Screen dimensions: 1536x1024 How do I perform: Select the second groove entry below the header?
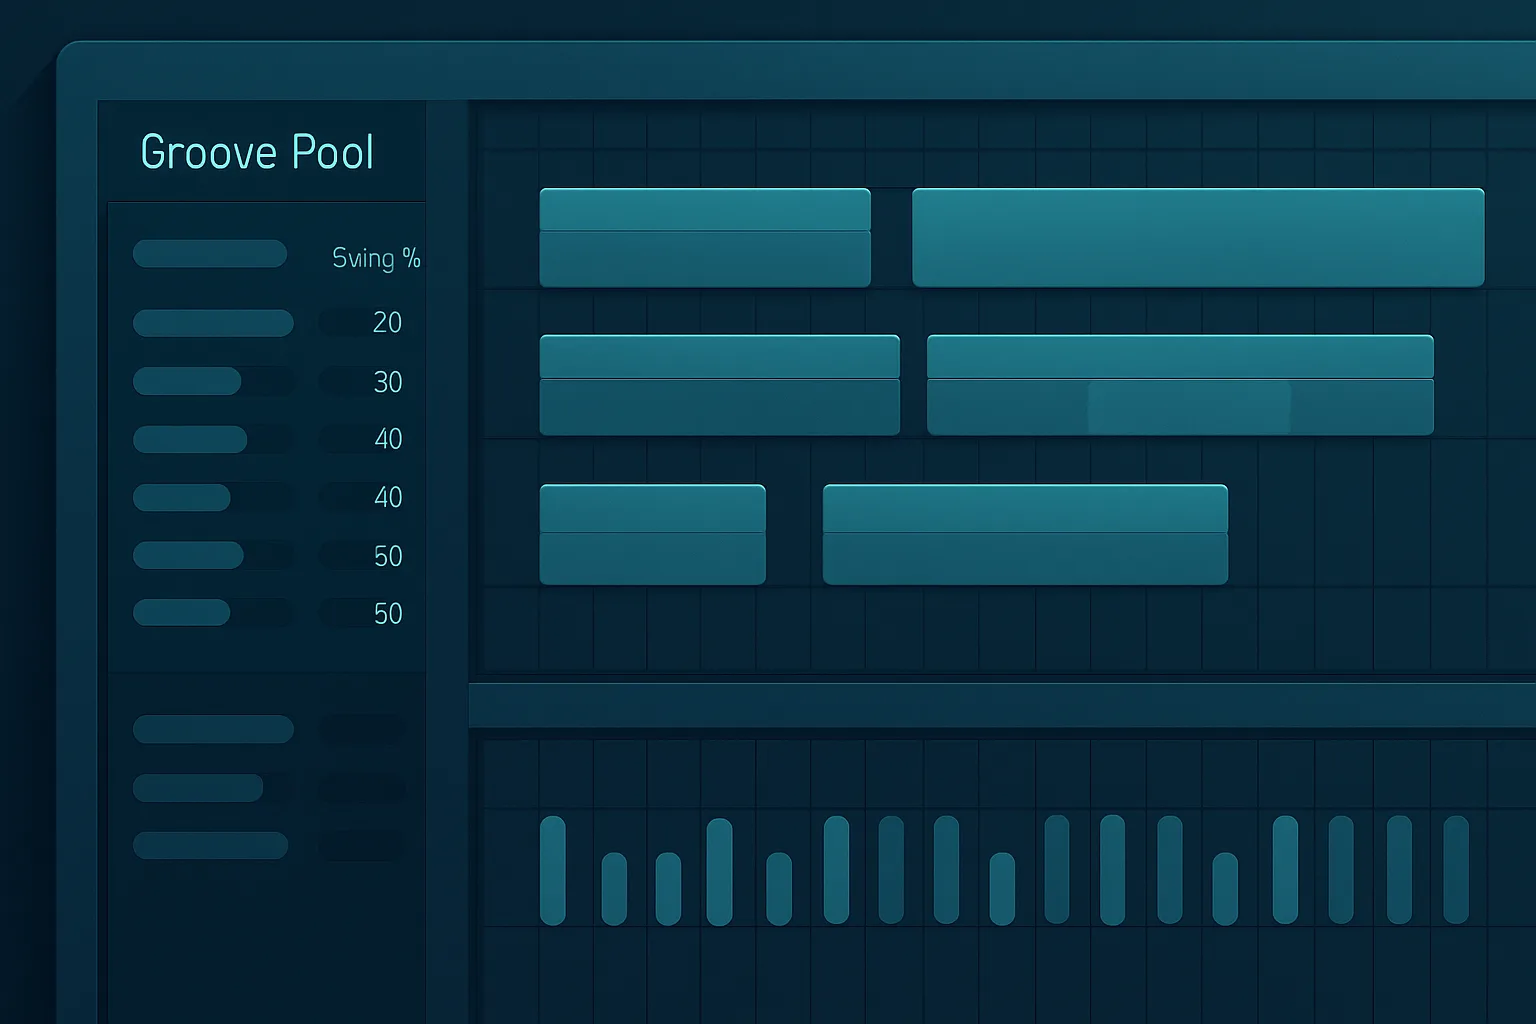(213, 322)
